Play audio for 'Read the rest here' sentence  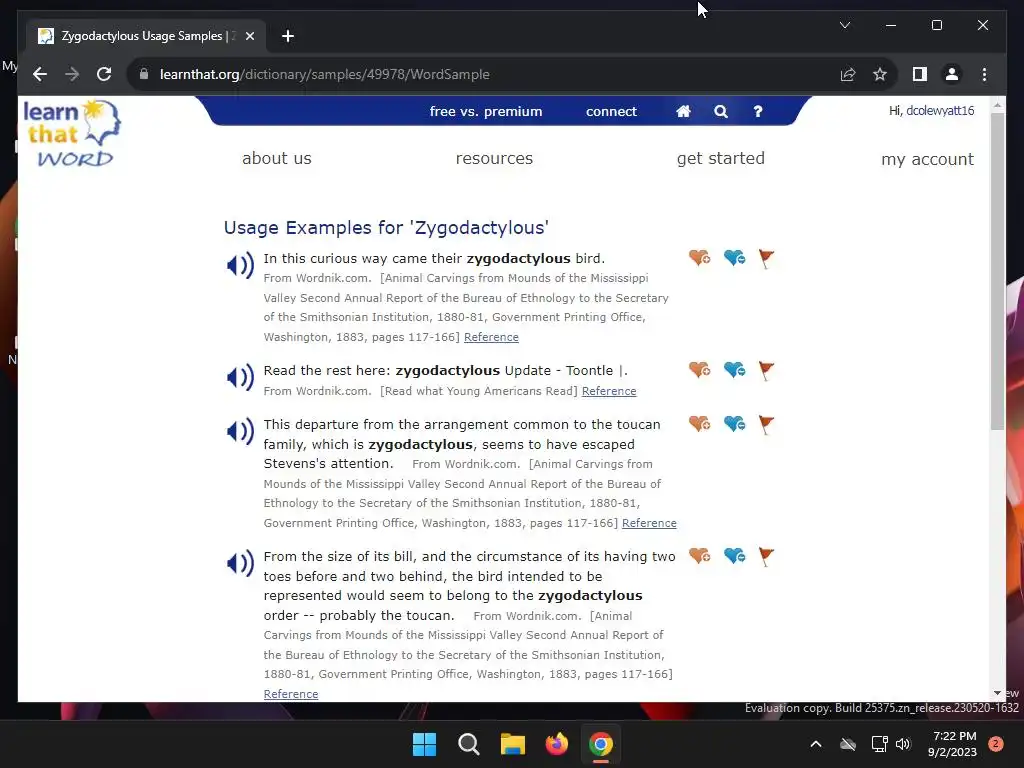click(x=240, y=377)
